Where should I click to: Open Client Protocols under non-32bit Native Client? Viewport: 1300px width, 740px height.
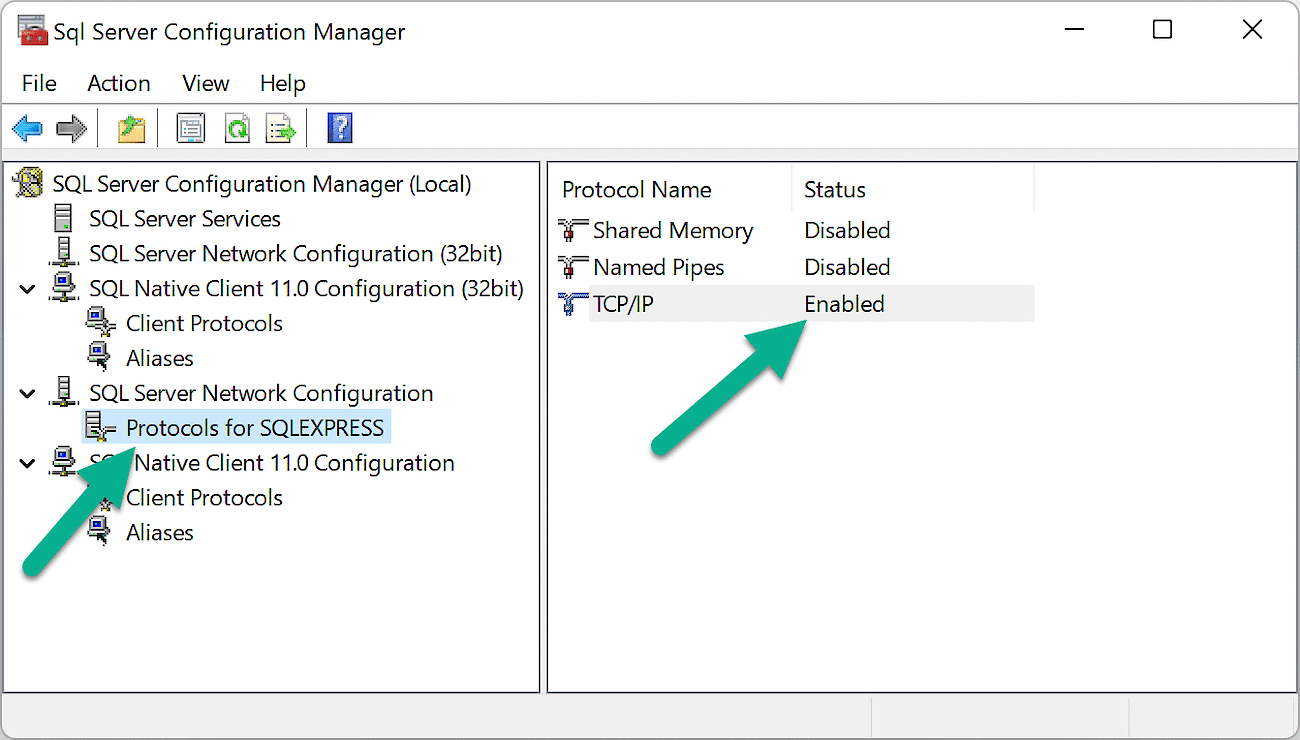click(x=204, y=498)
